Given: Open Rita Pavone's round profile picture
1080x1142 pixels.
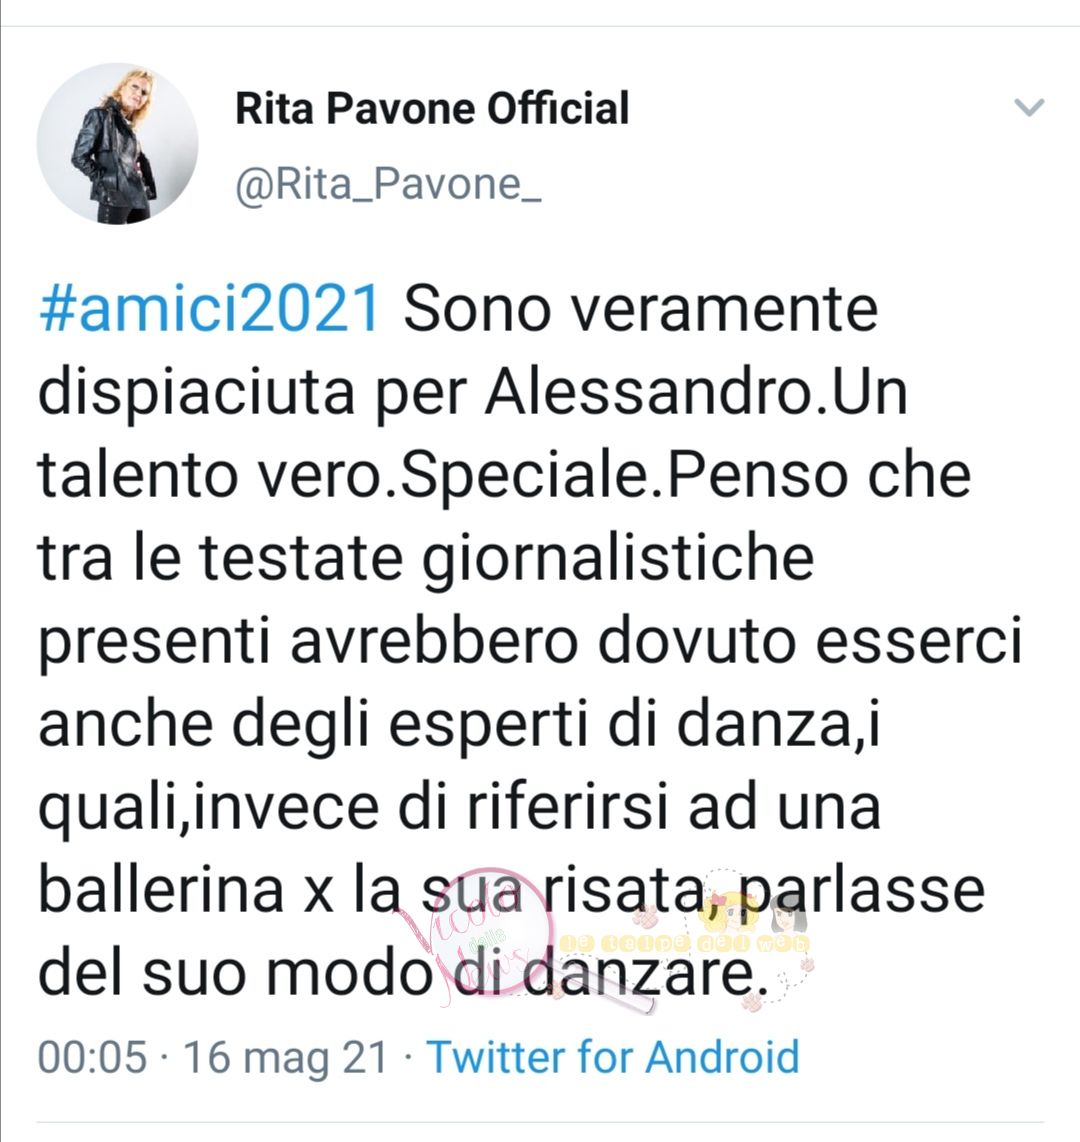Looking at the screenshot, I should (118, 143).
